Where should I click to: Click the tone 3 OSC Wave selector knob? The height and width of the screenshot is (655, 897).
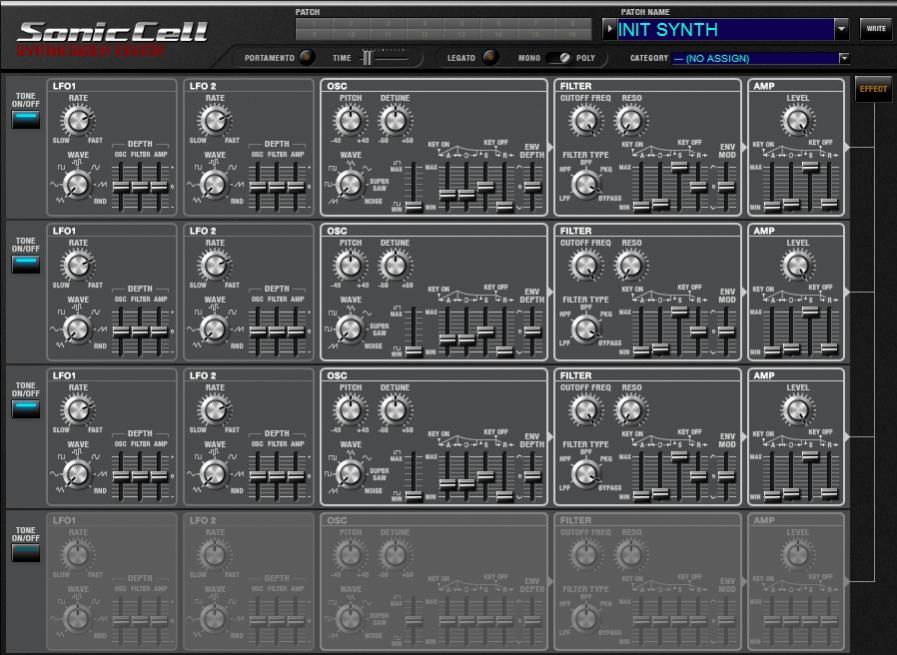click(350, 474)
